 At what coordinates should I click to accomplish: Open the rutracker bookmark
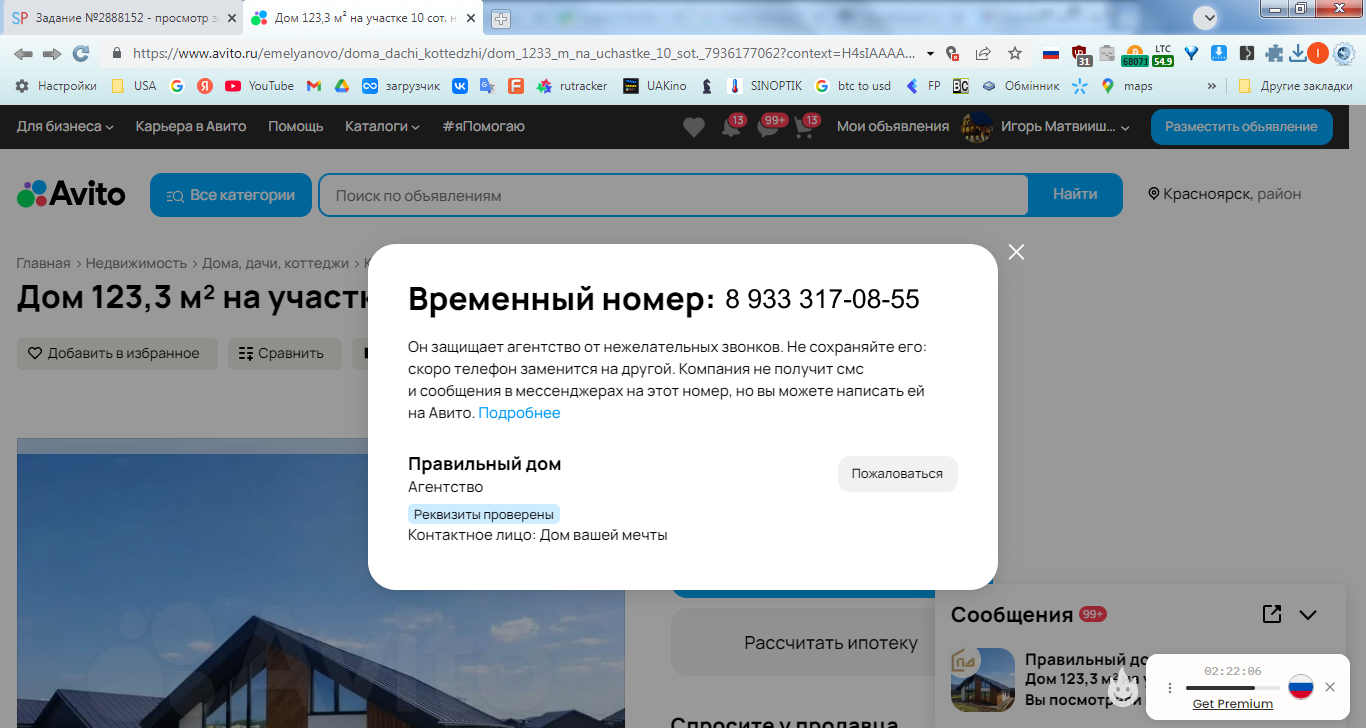(572, 86)
